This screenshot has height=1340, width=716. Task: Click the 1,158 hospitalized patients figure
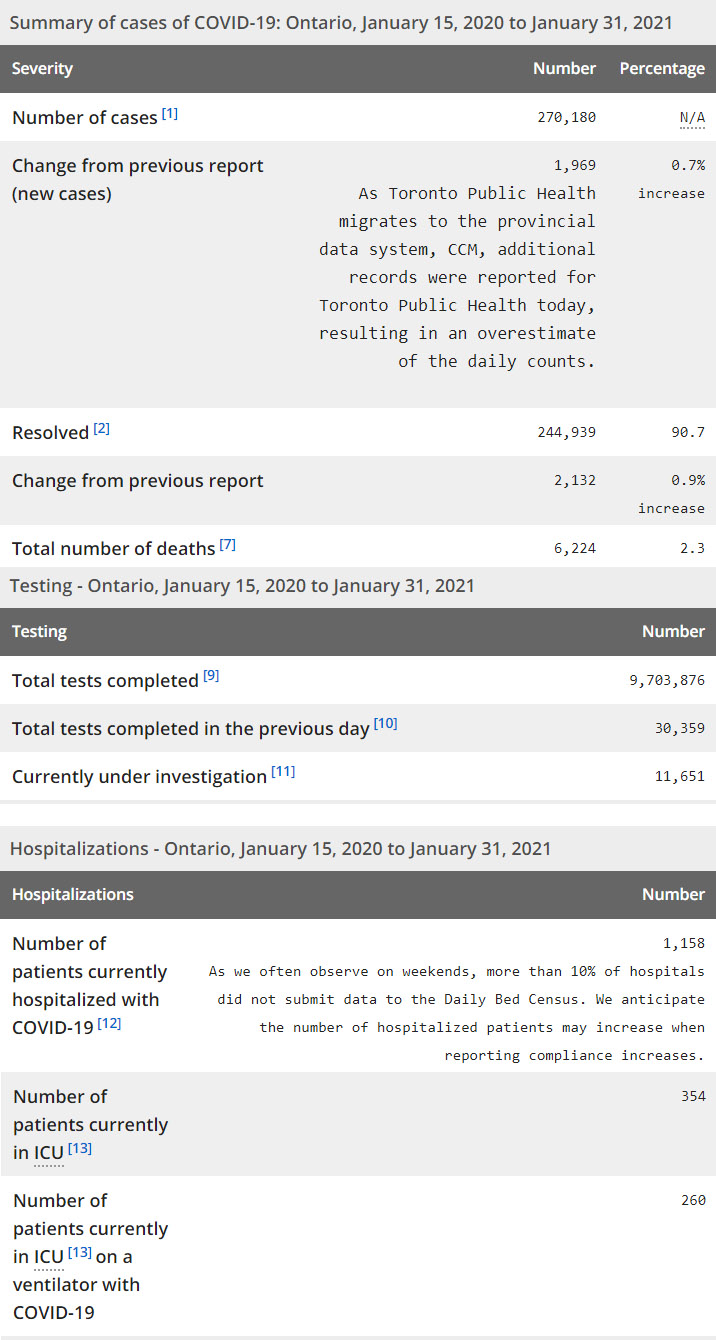[684, 944]
